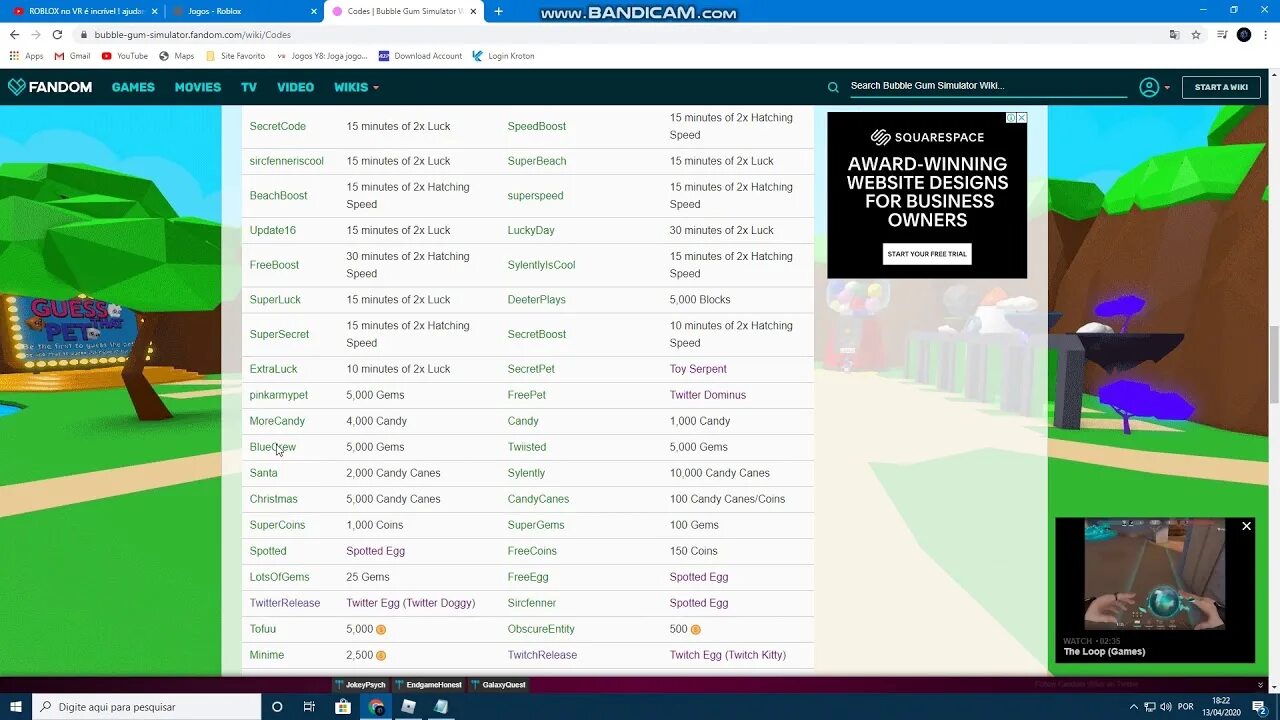
Task: Click the JokeyPsych wiki chip at bottom
Action: pyautogui.click(x=360, y=685)
